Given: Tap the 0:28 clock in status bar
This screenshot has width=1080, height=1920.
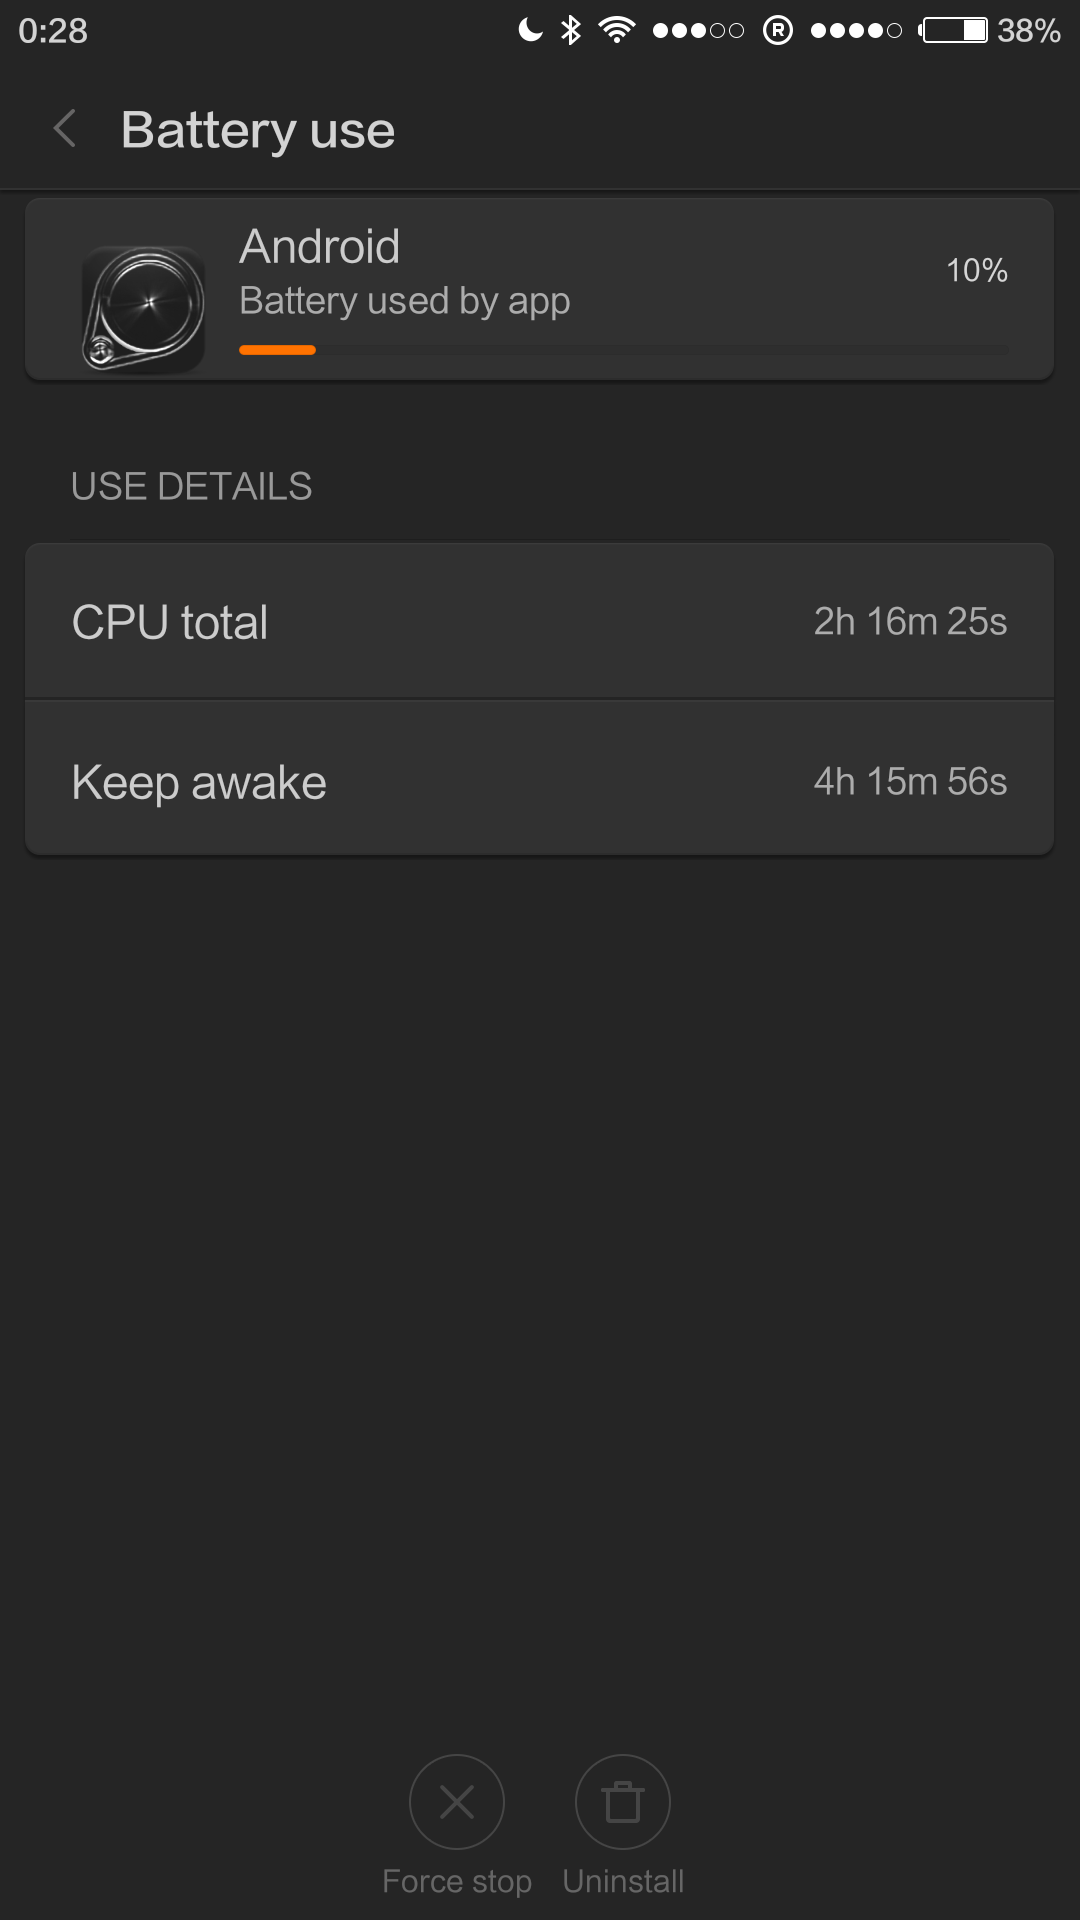Looking at the screenshot, I should point(53,31).
